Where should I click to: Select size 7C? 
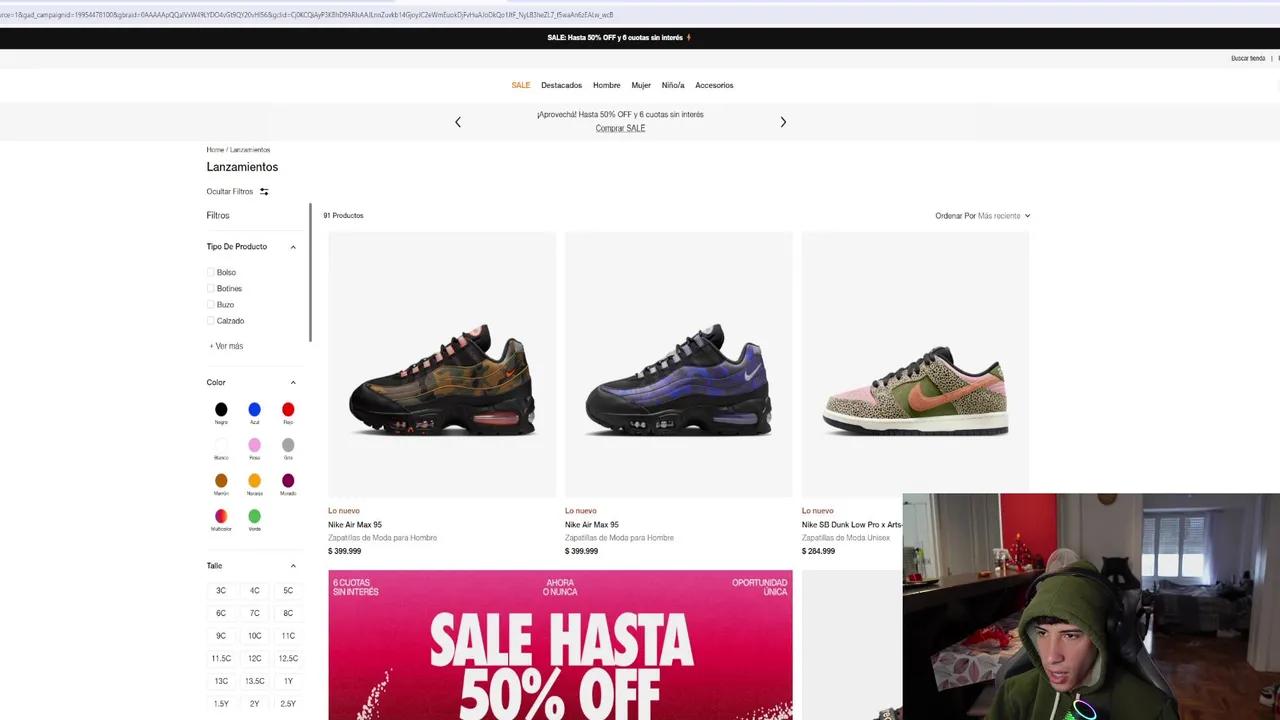(254, 613)
